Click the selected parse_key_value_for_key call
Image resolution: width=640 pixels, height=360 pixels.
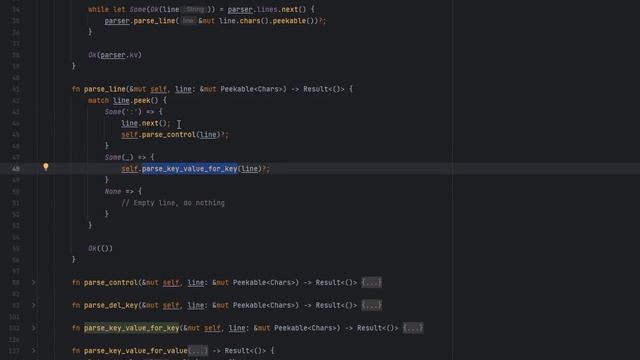click(189, 169)
